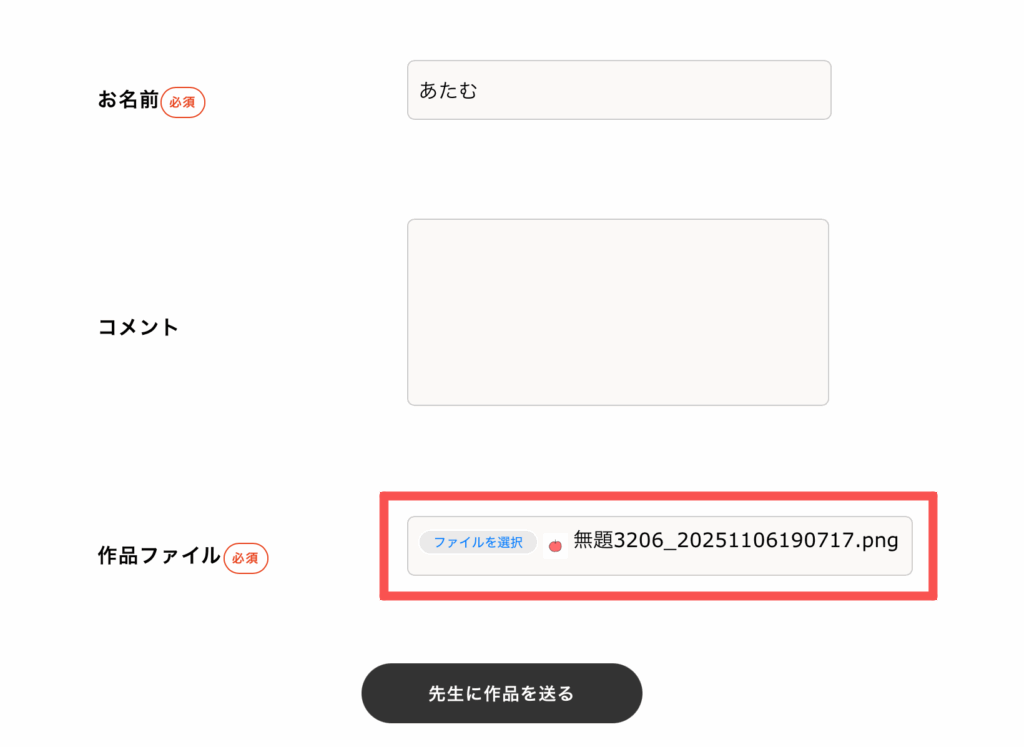Click the bottom edge of コメント box
Viewport: 1024px width, 747px height.
coord(618,404)
